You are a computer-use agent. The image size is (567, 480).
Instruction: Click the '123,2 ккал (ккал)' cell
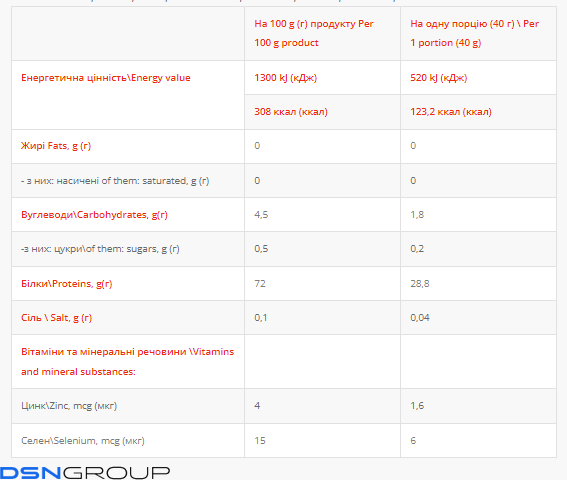451,112
